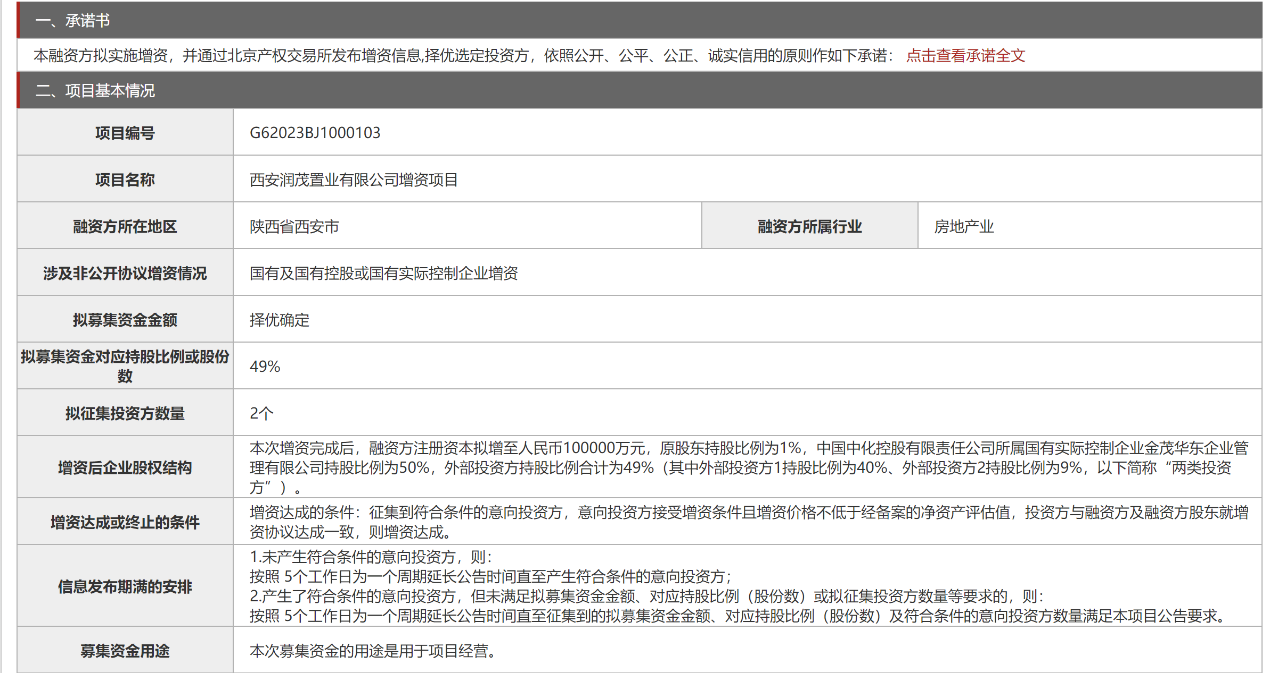Click the 项目名称 label cell
1270x673 pixels.
click(125, 180)
